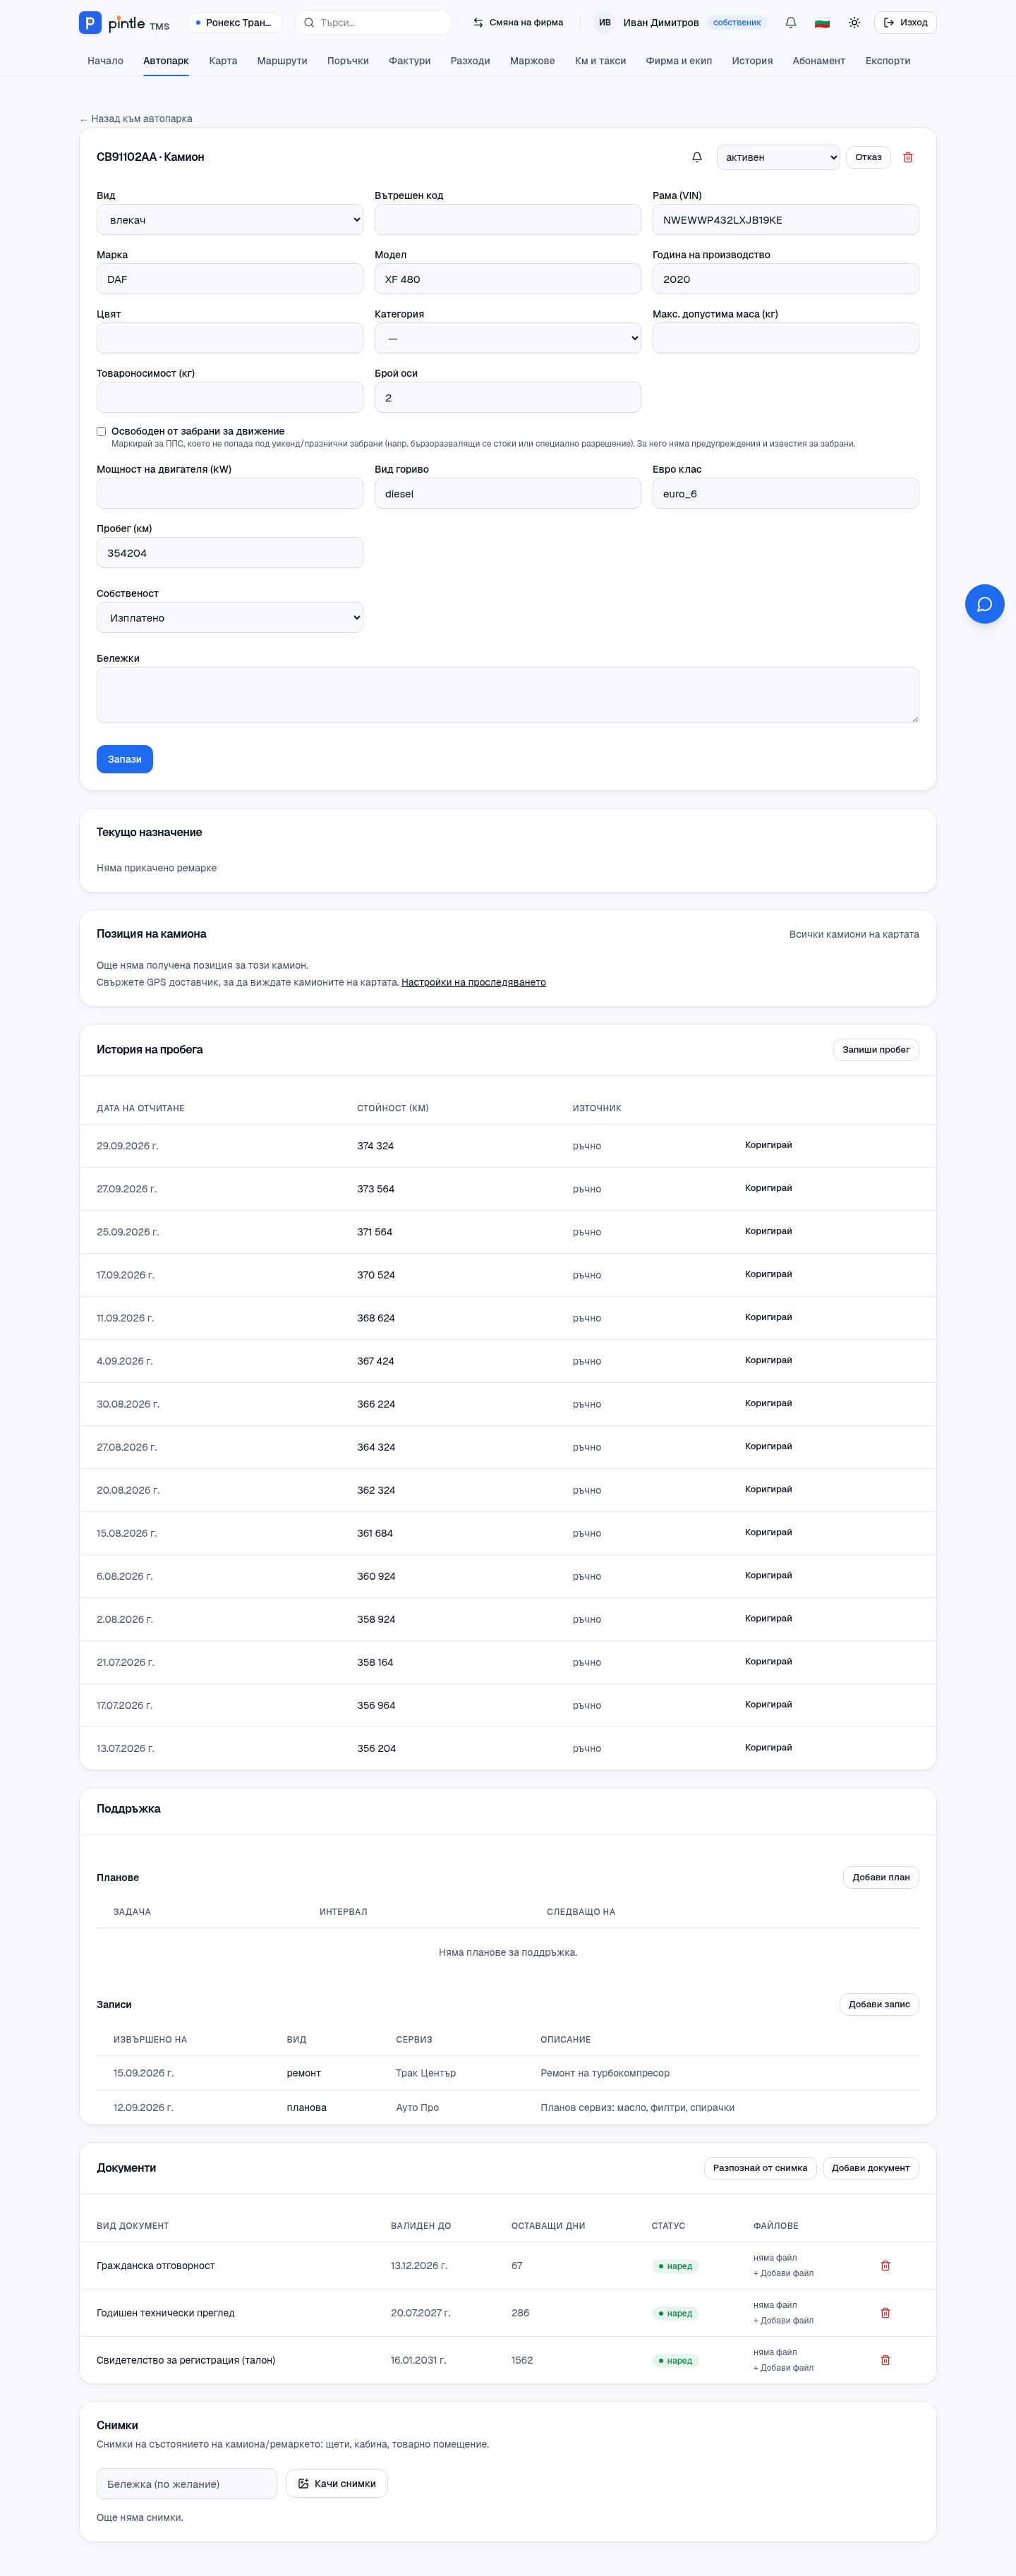Click Коригирай for the 29.09.2026 reading
The height and width of the screenshot is (2576, 1016).
768,1145
